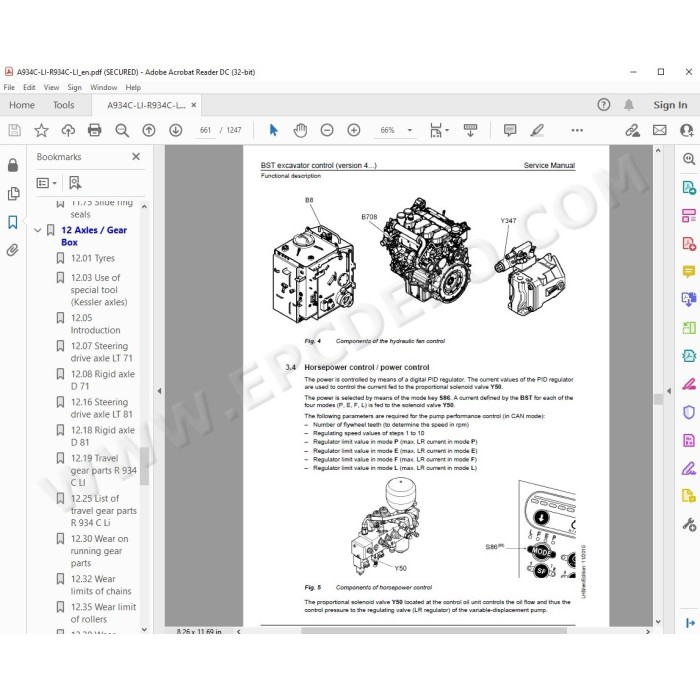This screenshot has width=700, height=700.
Task: Collapse the 12 Axles / Gear Box bookmark
Action: pyautogui.click(x=38, y=230)
